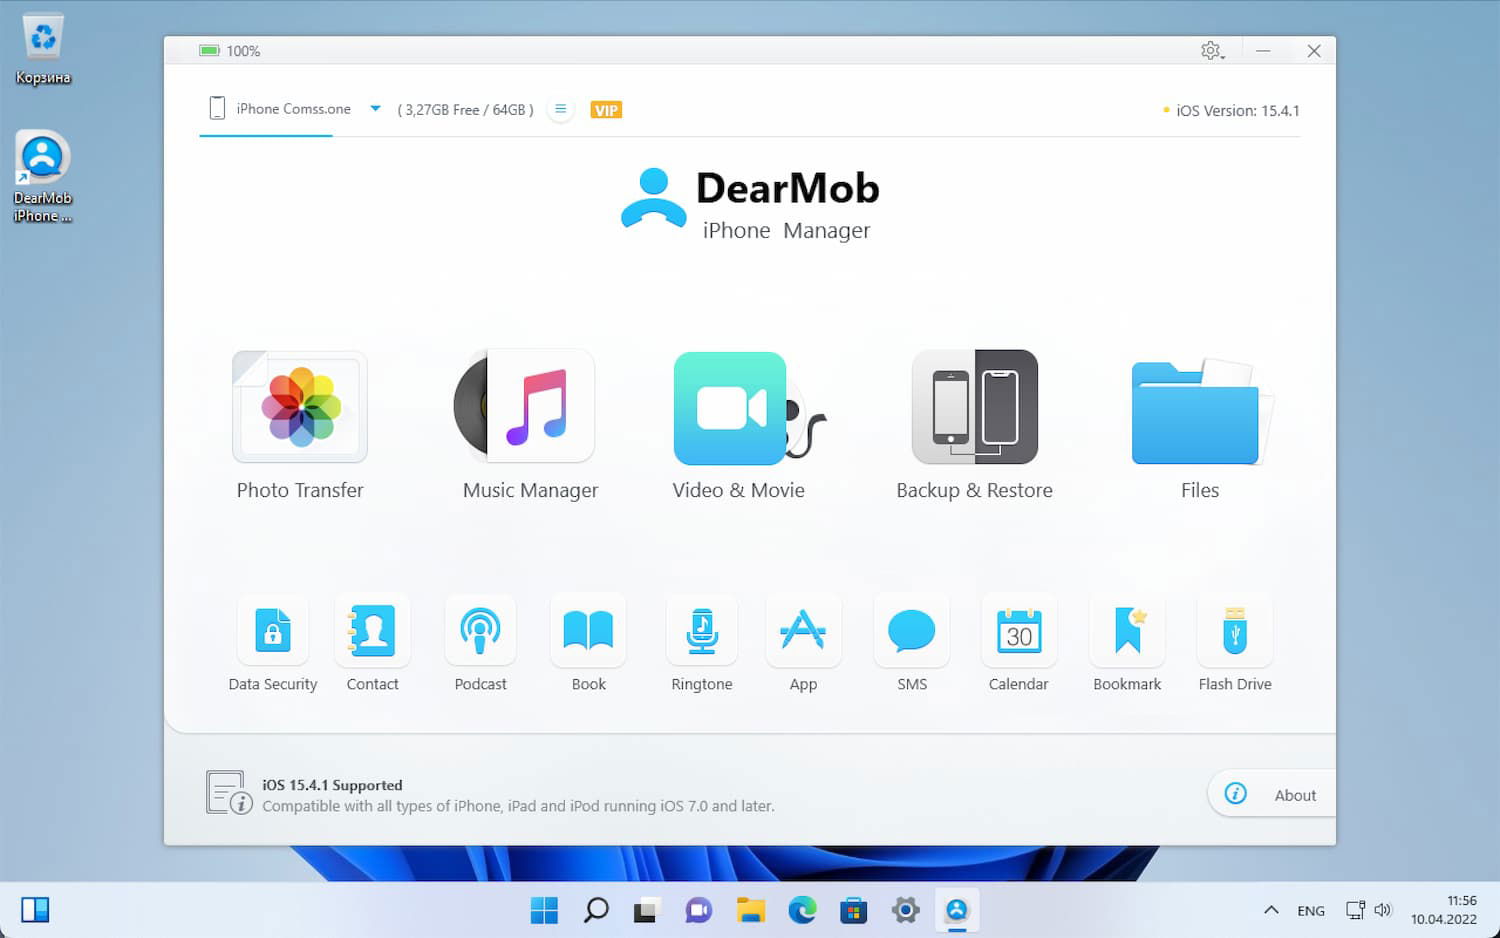Image resolution: width=1500 pixels, height=938 pixels.
Task: Click the VIP badge
Action: [x=606, y=110]
